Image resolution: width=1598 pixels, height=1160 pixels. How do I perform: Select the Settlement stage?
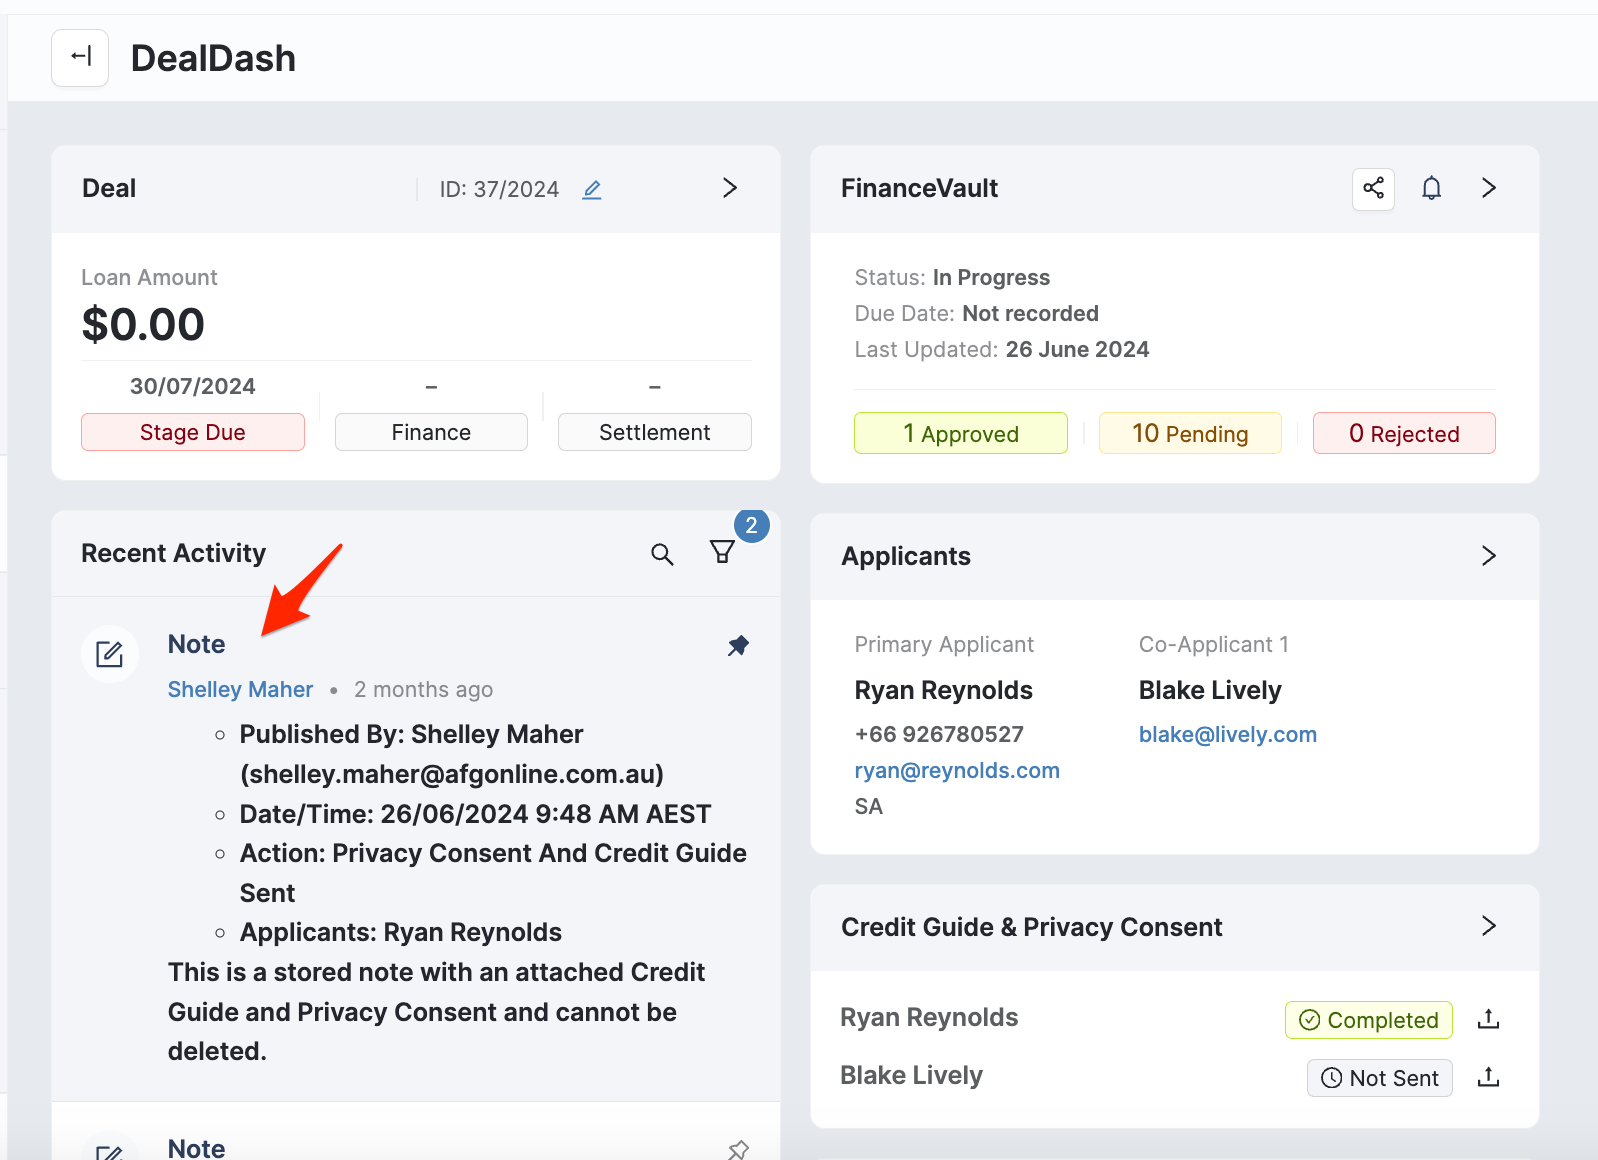pos(654,432)
